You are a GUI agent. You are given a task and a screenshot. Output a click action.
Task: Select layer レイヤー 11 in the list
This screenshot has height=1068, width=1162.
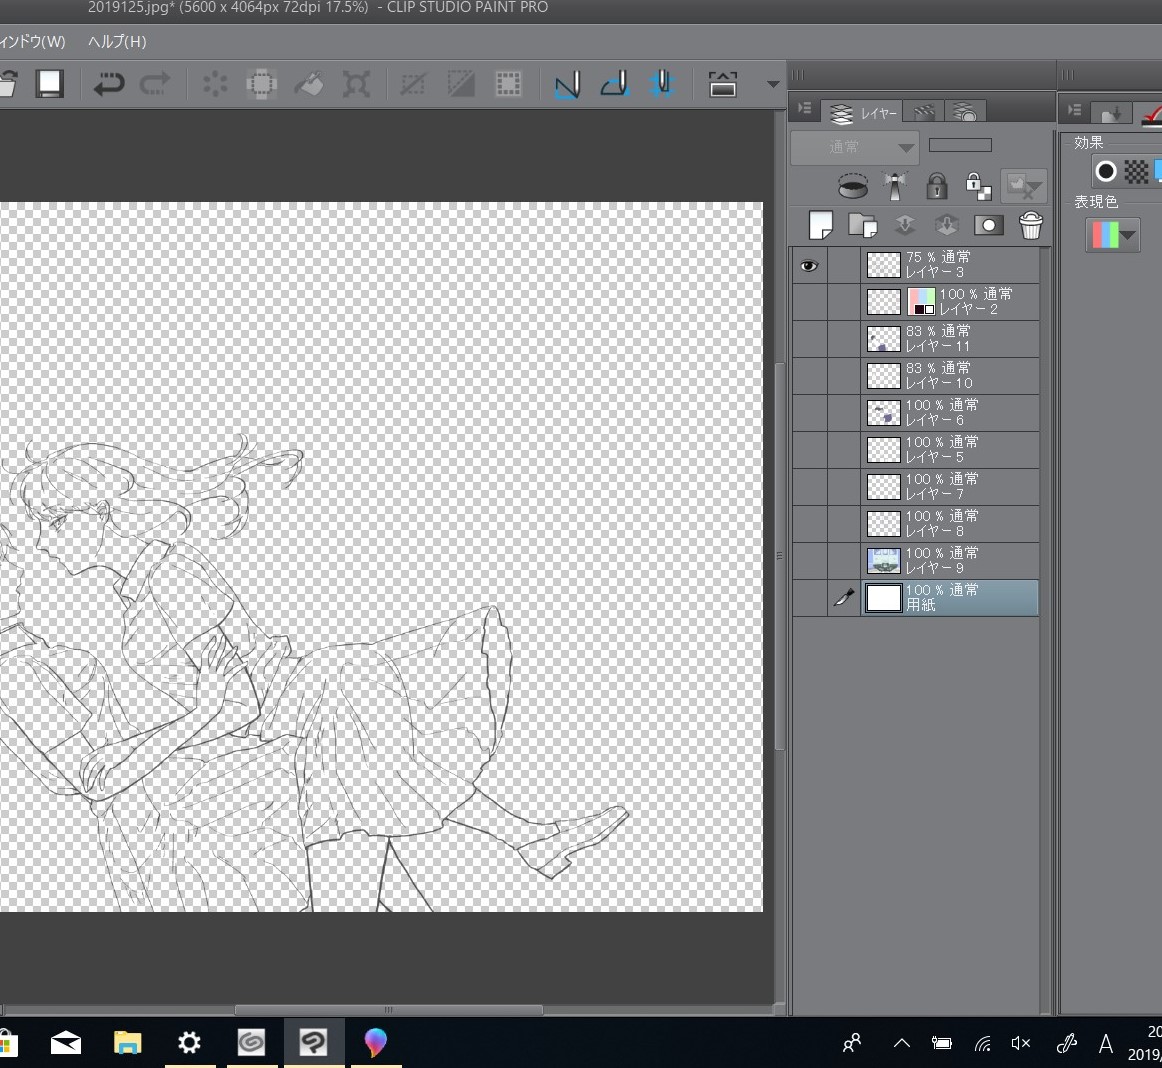point(950,339)
